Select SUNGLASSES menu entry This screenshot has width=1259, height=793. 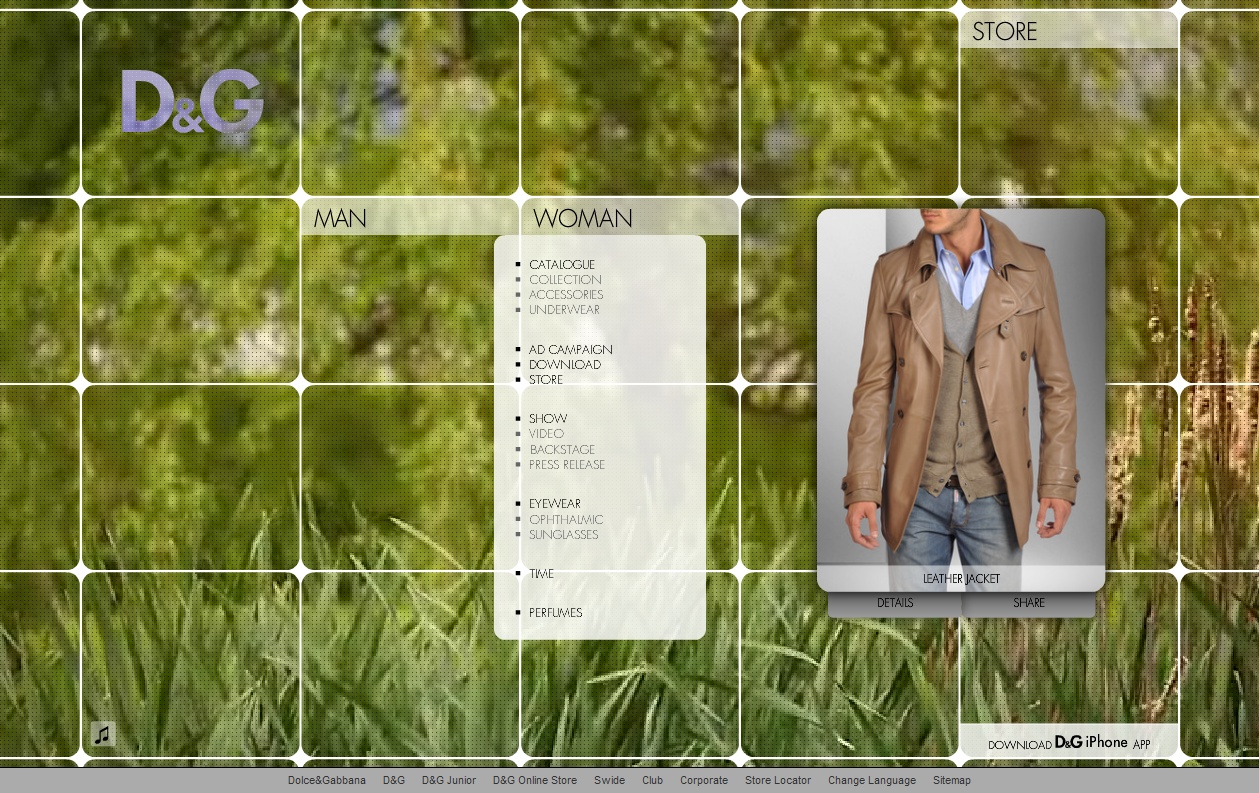tap(564, 535)
